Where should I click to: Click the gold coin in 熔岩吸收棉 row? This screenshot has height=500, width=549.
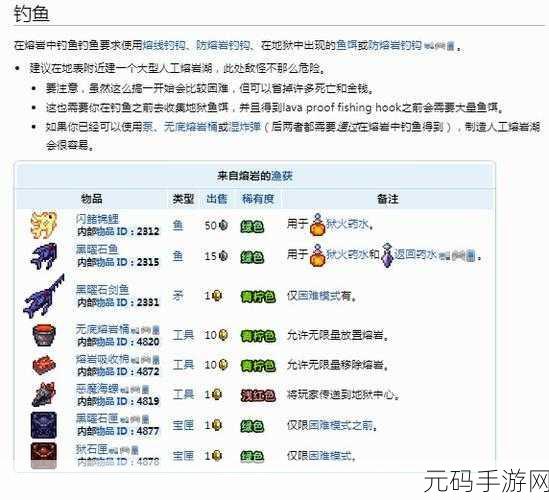click(223, 365)
